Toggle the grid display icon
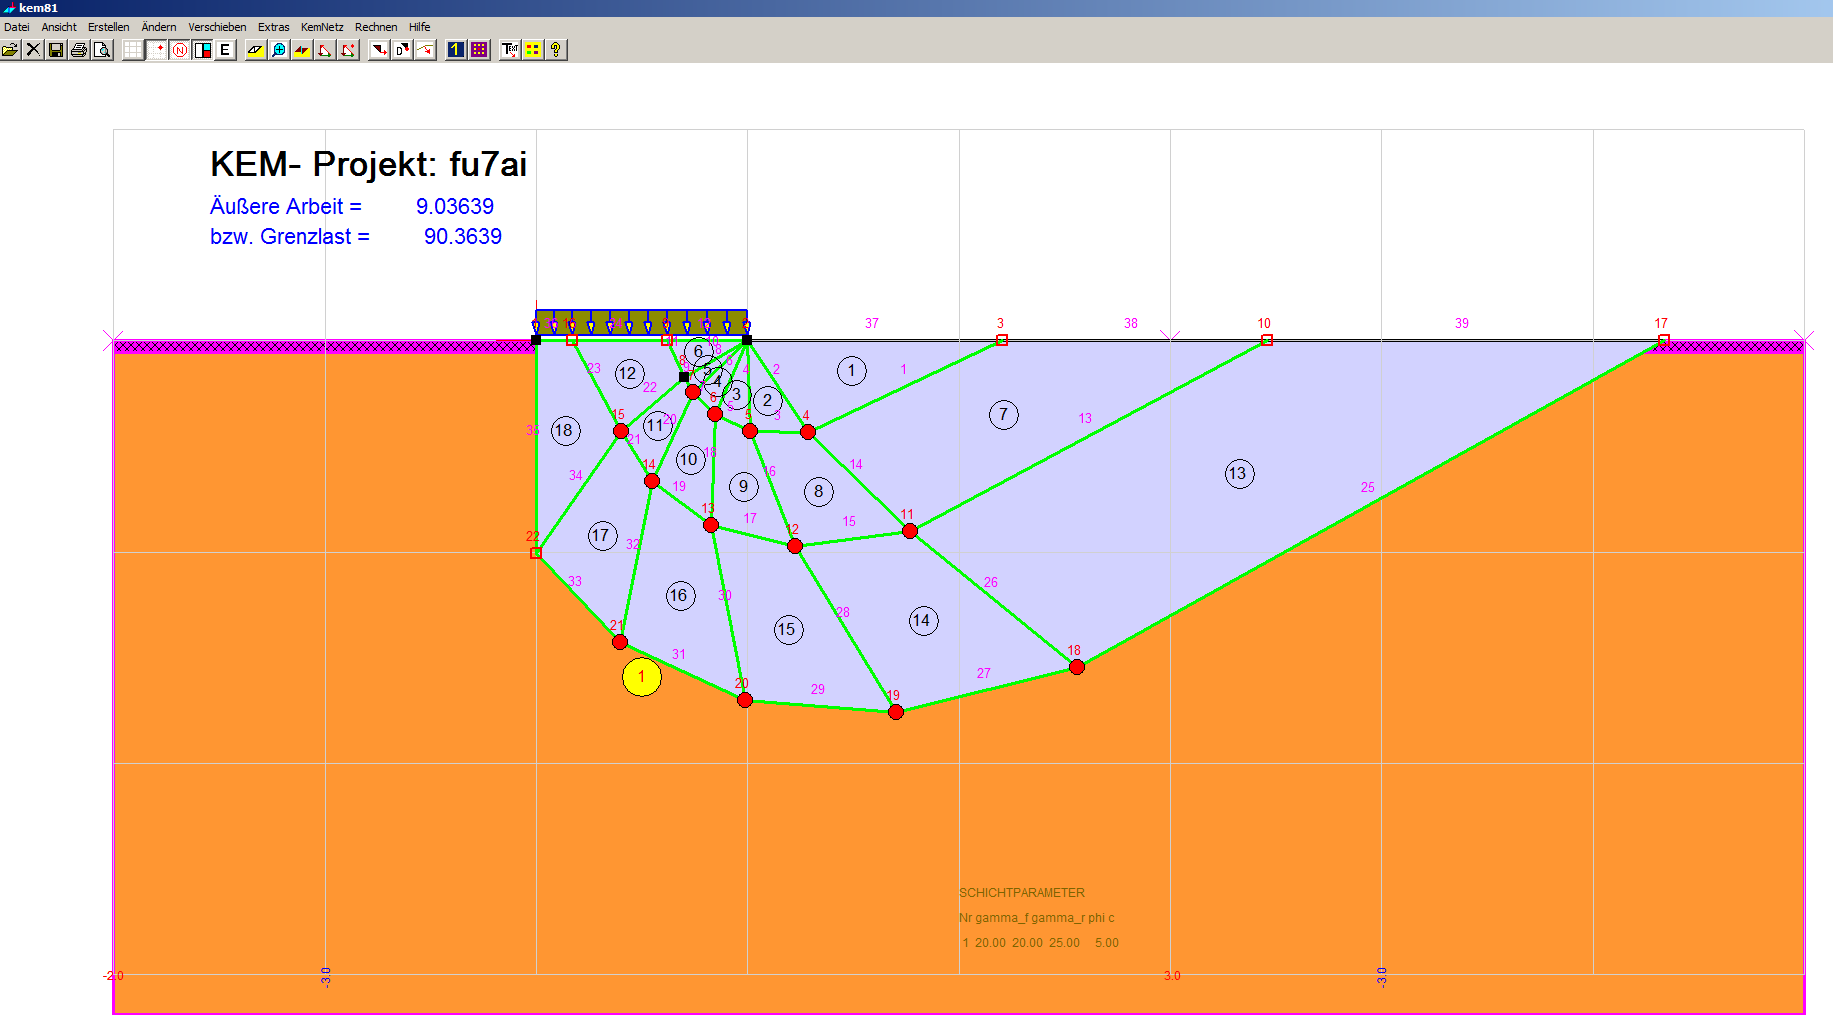 pos(133,49)
